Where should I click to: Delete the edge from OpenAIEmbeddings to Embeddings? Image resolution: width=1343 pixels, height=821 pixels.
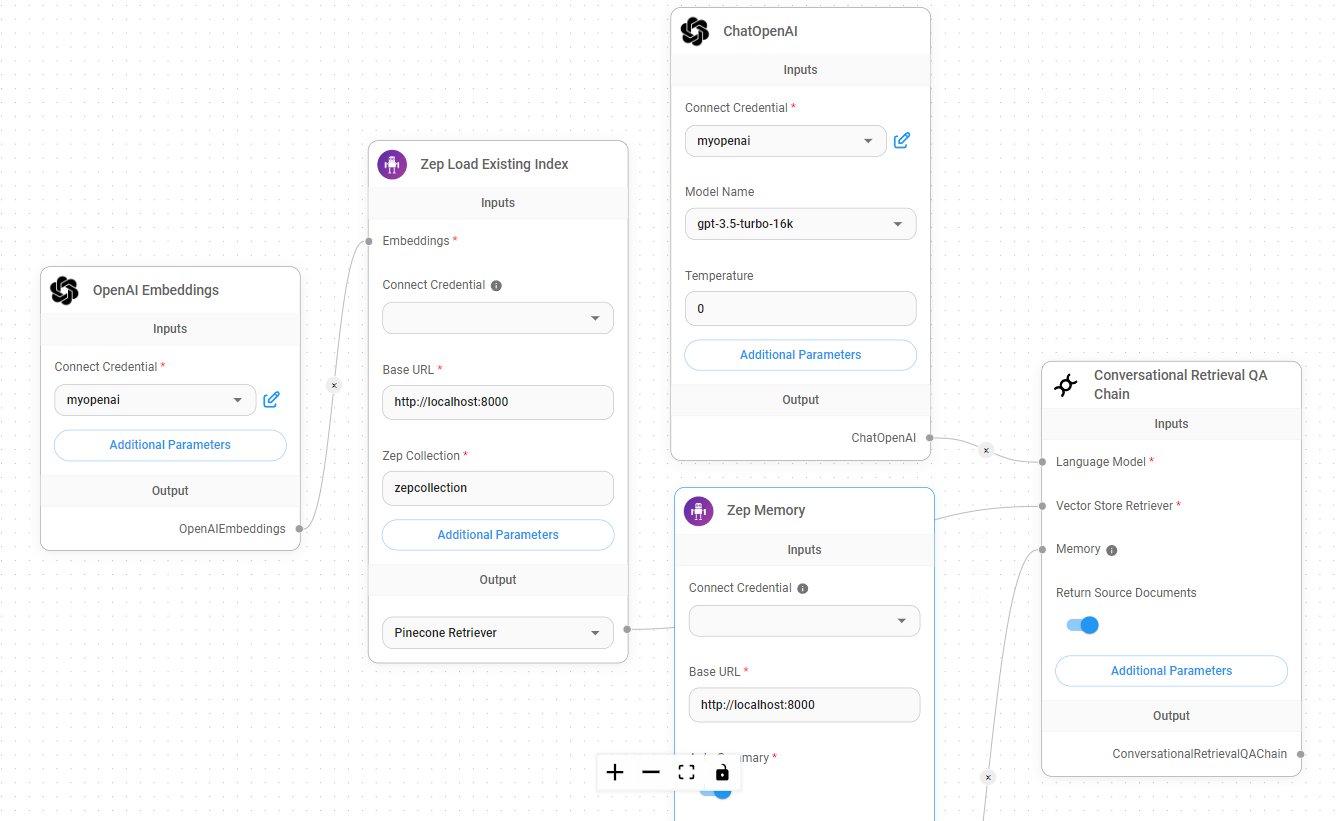(x=334, y=384)
